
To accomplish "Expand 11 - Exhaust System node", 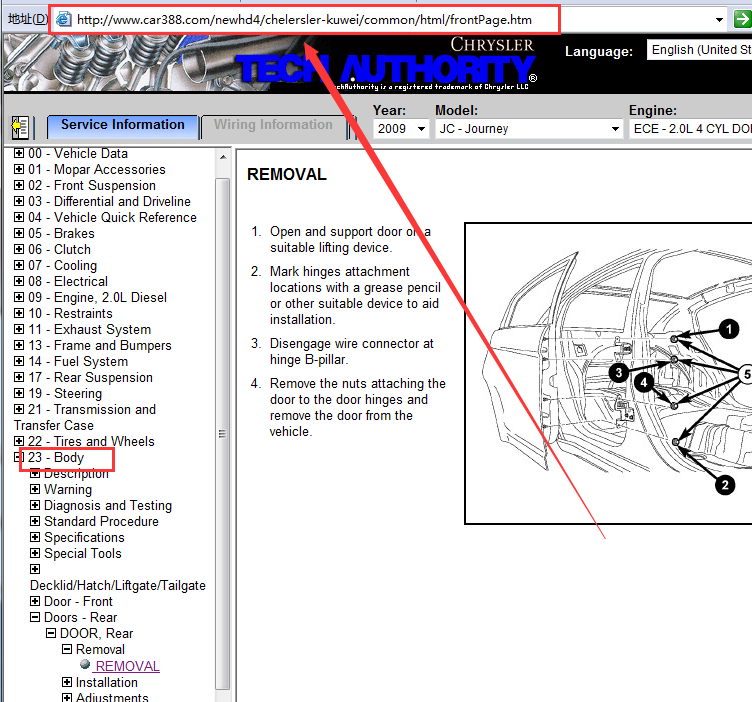I will pyautogui.click(x=19, y=329).
